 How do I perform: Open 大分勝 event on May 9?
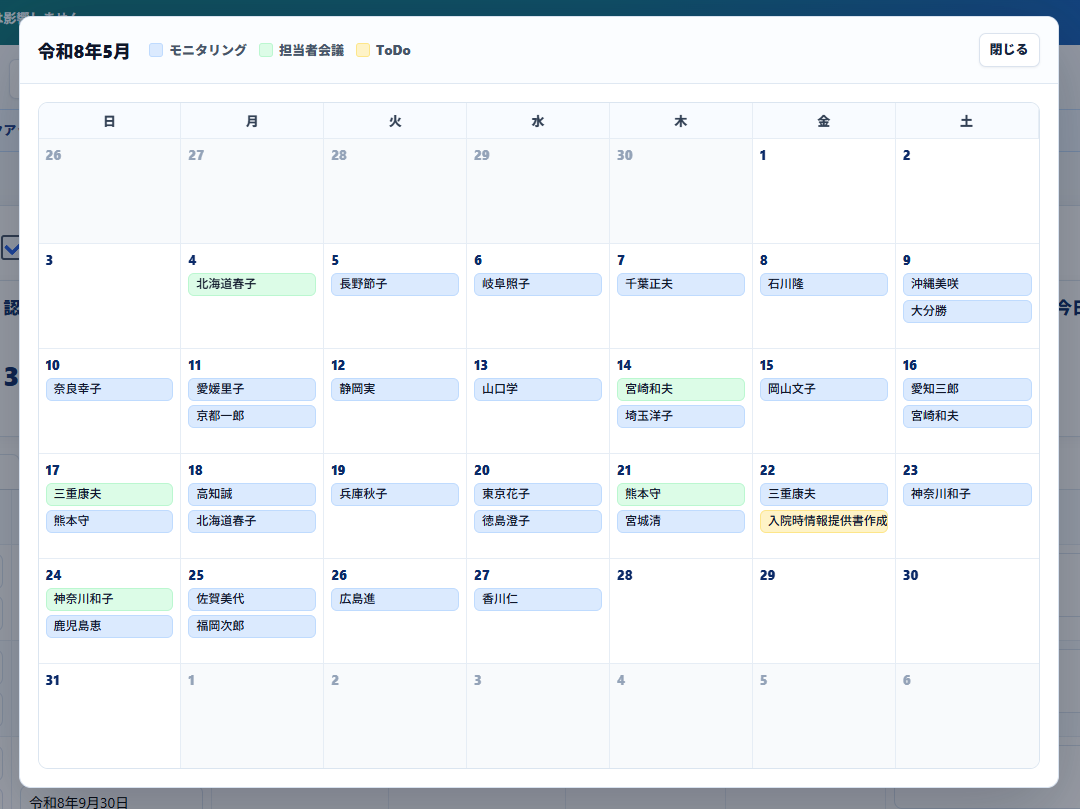pyautogui.click(x=967, y=311)
